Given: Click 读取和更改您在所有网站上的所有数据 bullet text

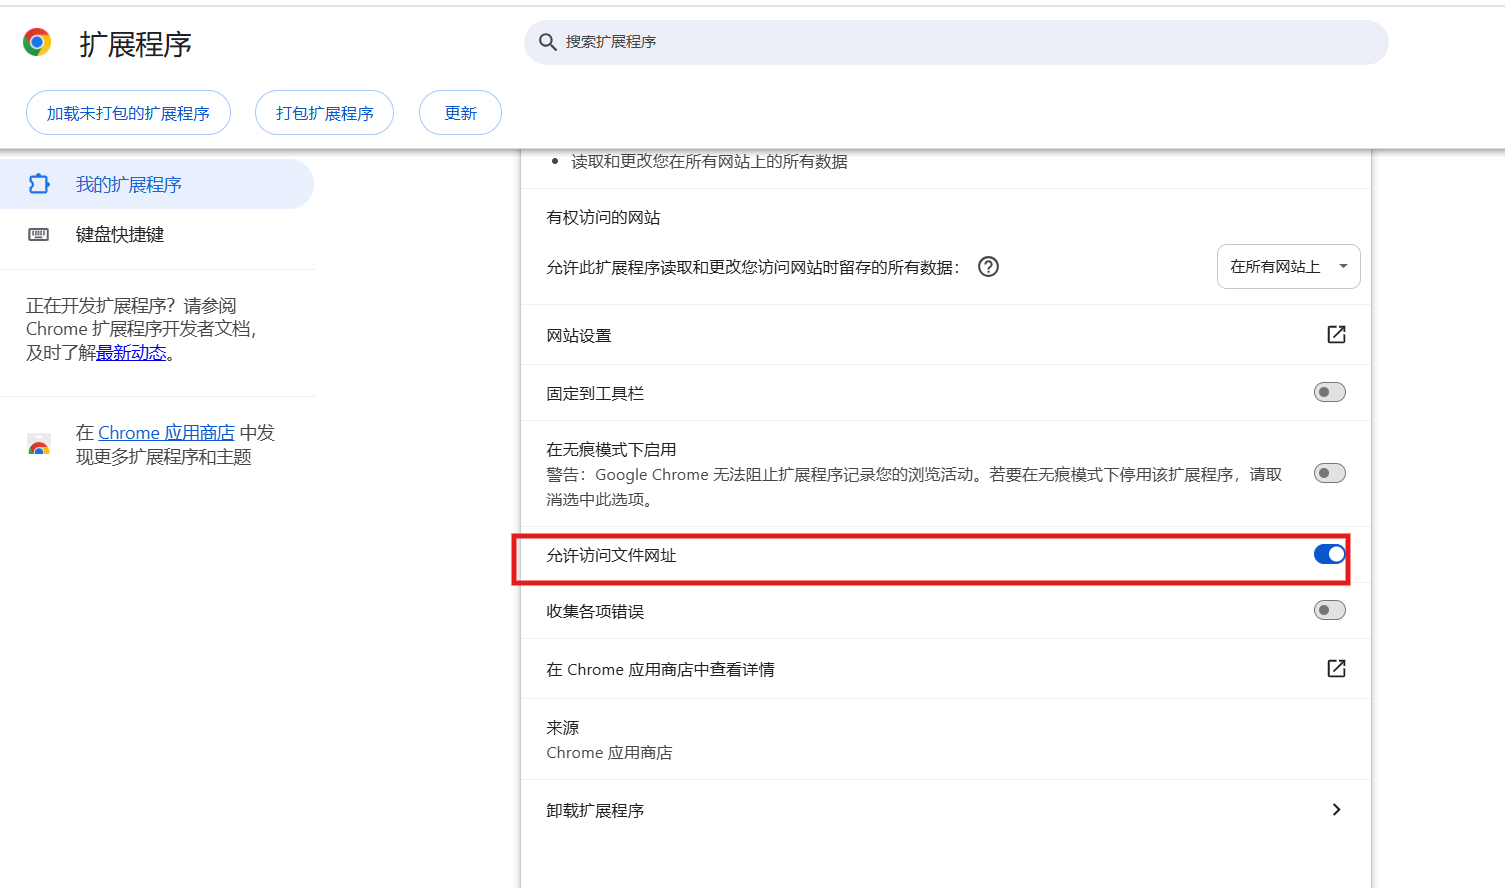Looking at the screenshot, I should 709,162.
